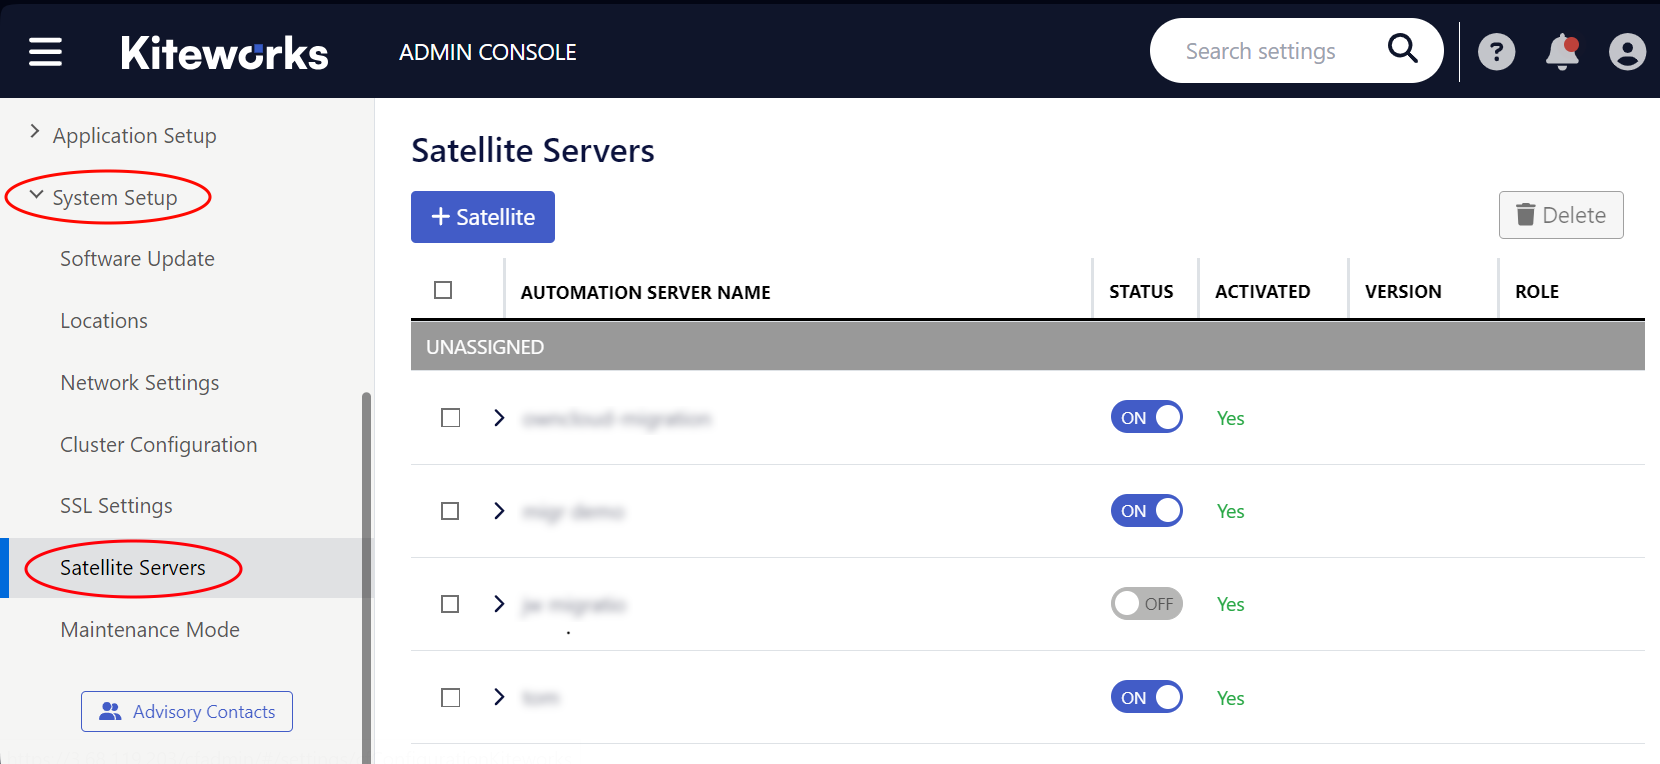Open the user profile avatar
The image size is (1660, 764).
pyautogui.click(x=1627, y=51)
